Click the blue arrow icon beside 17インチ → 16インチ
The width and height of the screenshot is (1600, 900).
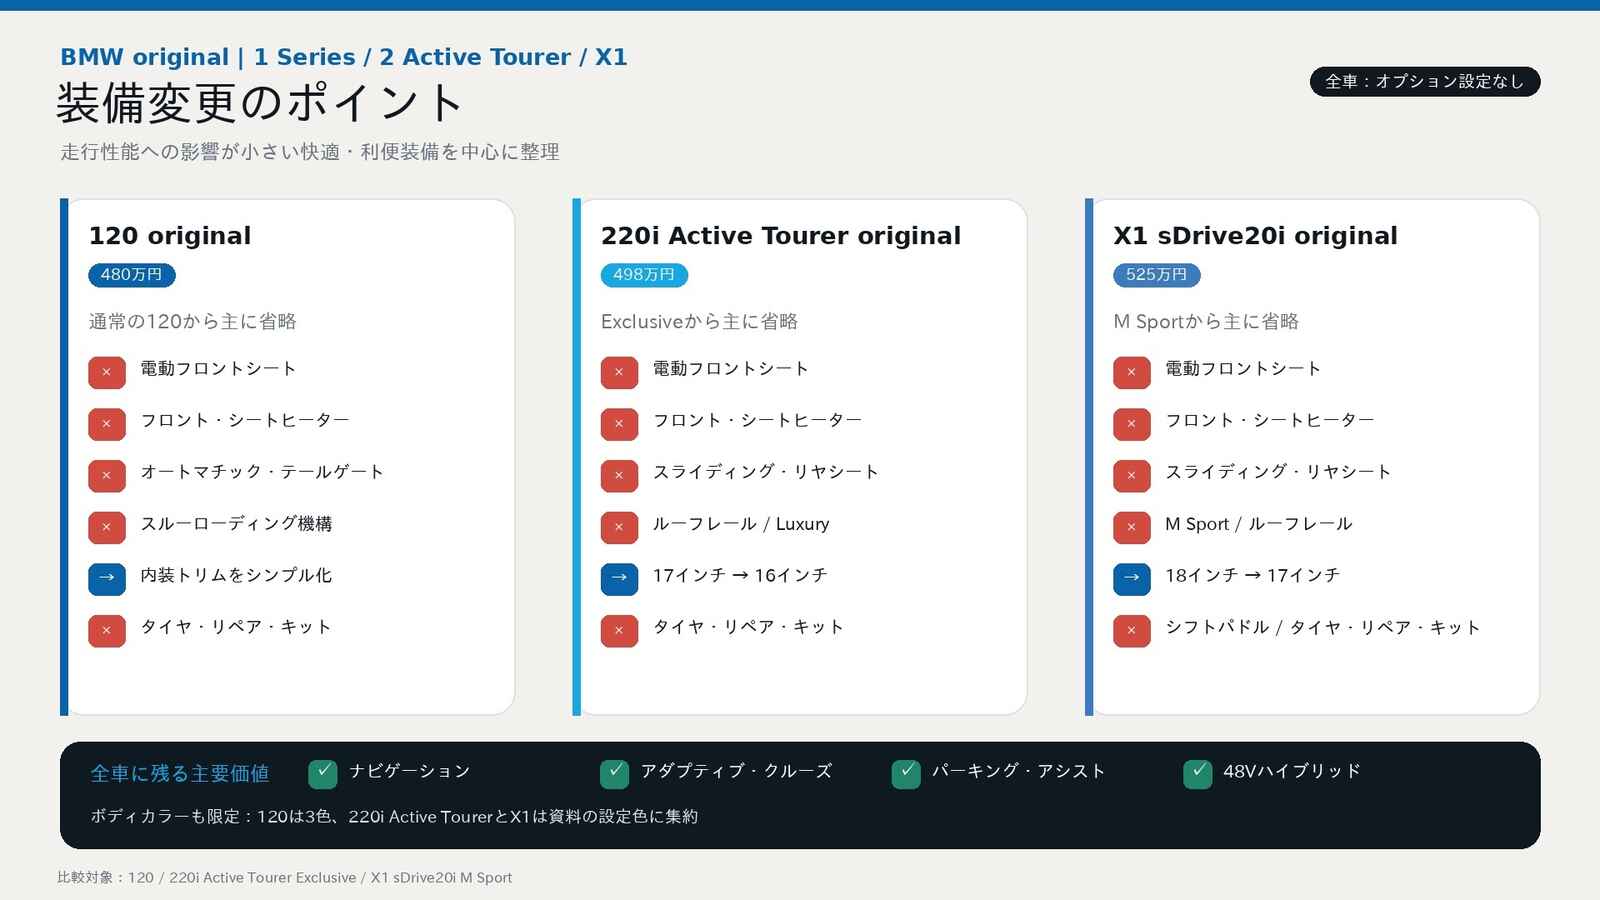[x=619, y=579]
